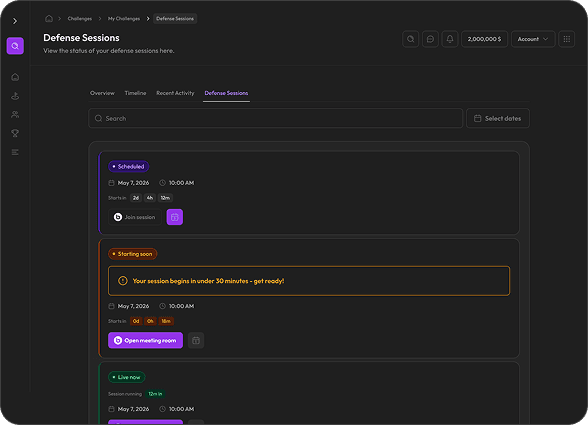Open the Select dates picker
This screenshot has width=588, height=425.
tap(498, 118)
